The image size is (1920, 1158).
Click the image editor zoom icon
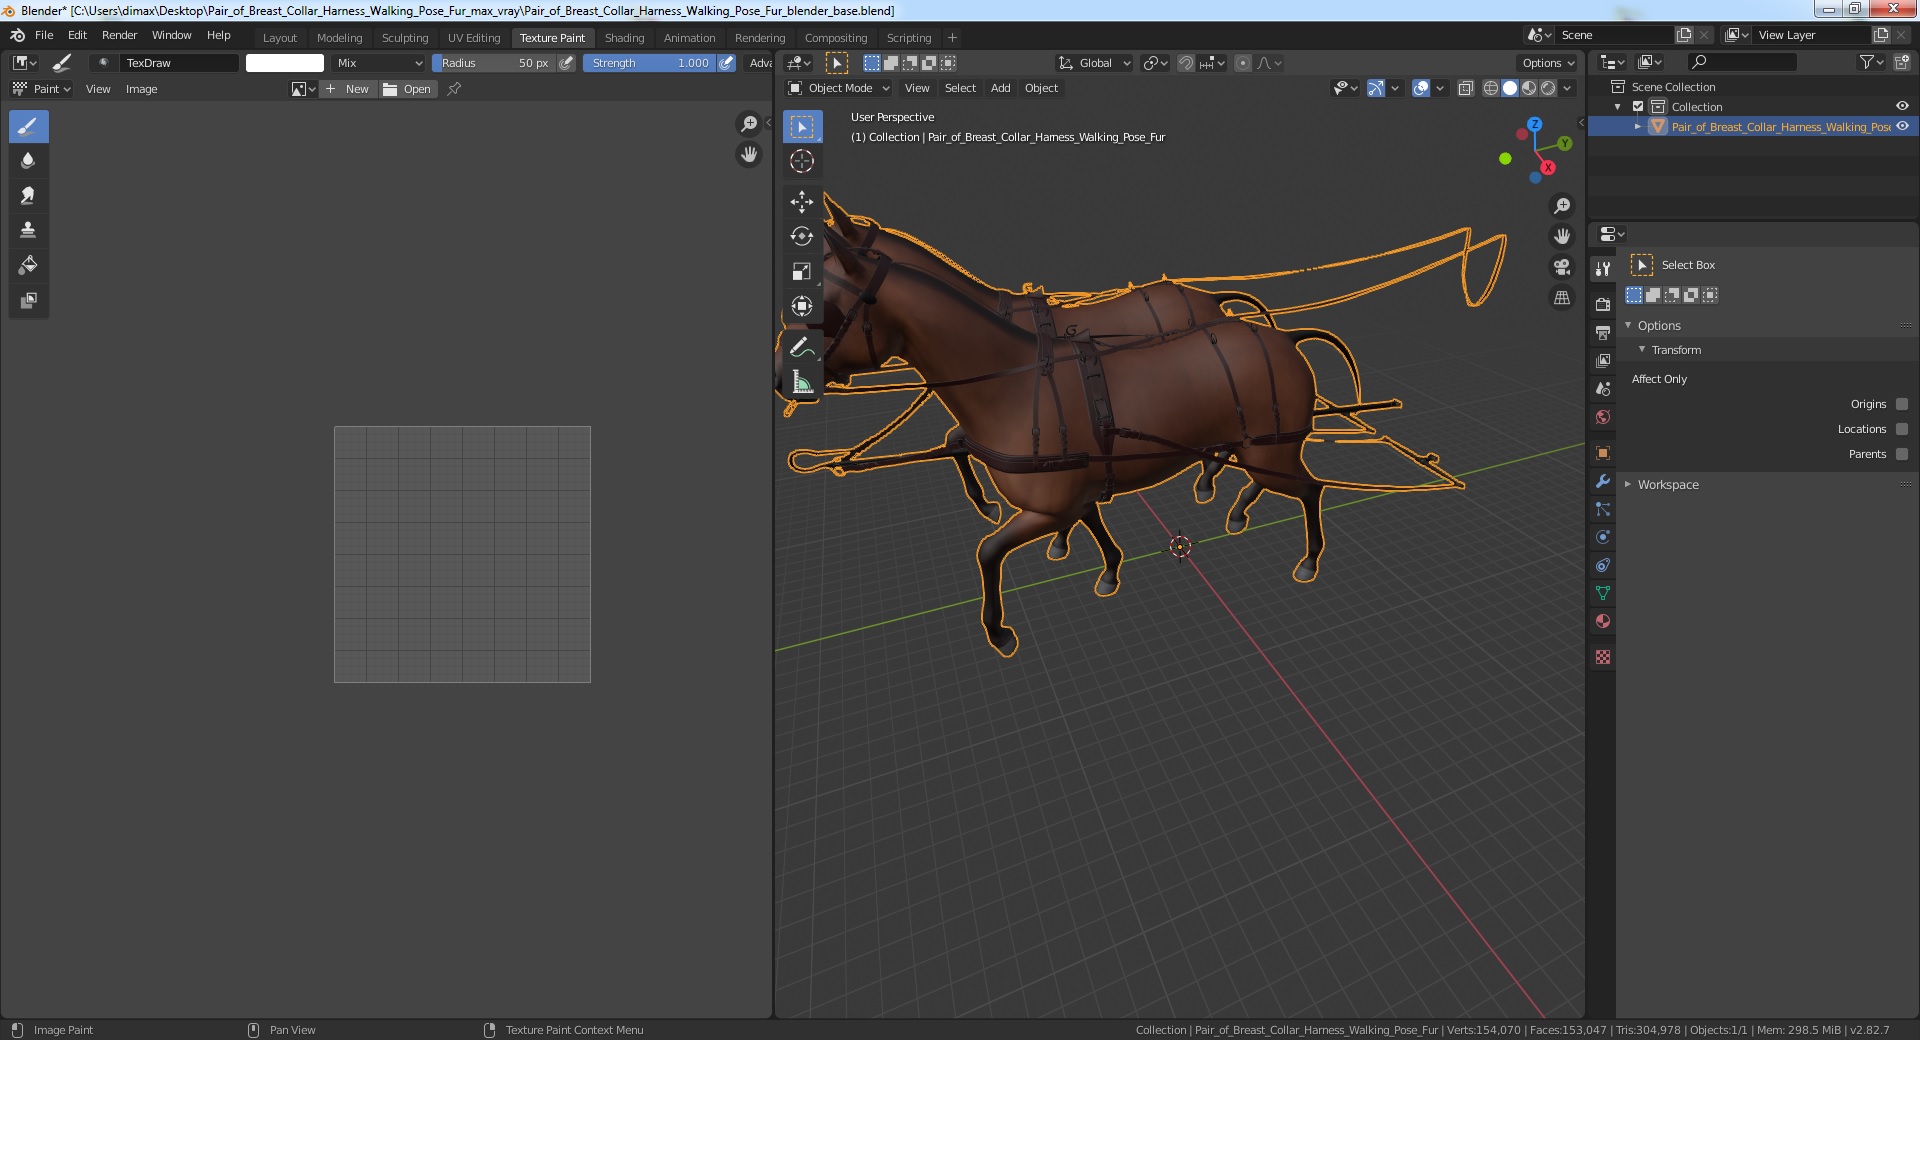[748, 124]
